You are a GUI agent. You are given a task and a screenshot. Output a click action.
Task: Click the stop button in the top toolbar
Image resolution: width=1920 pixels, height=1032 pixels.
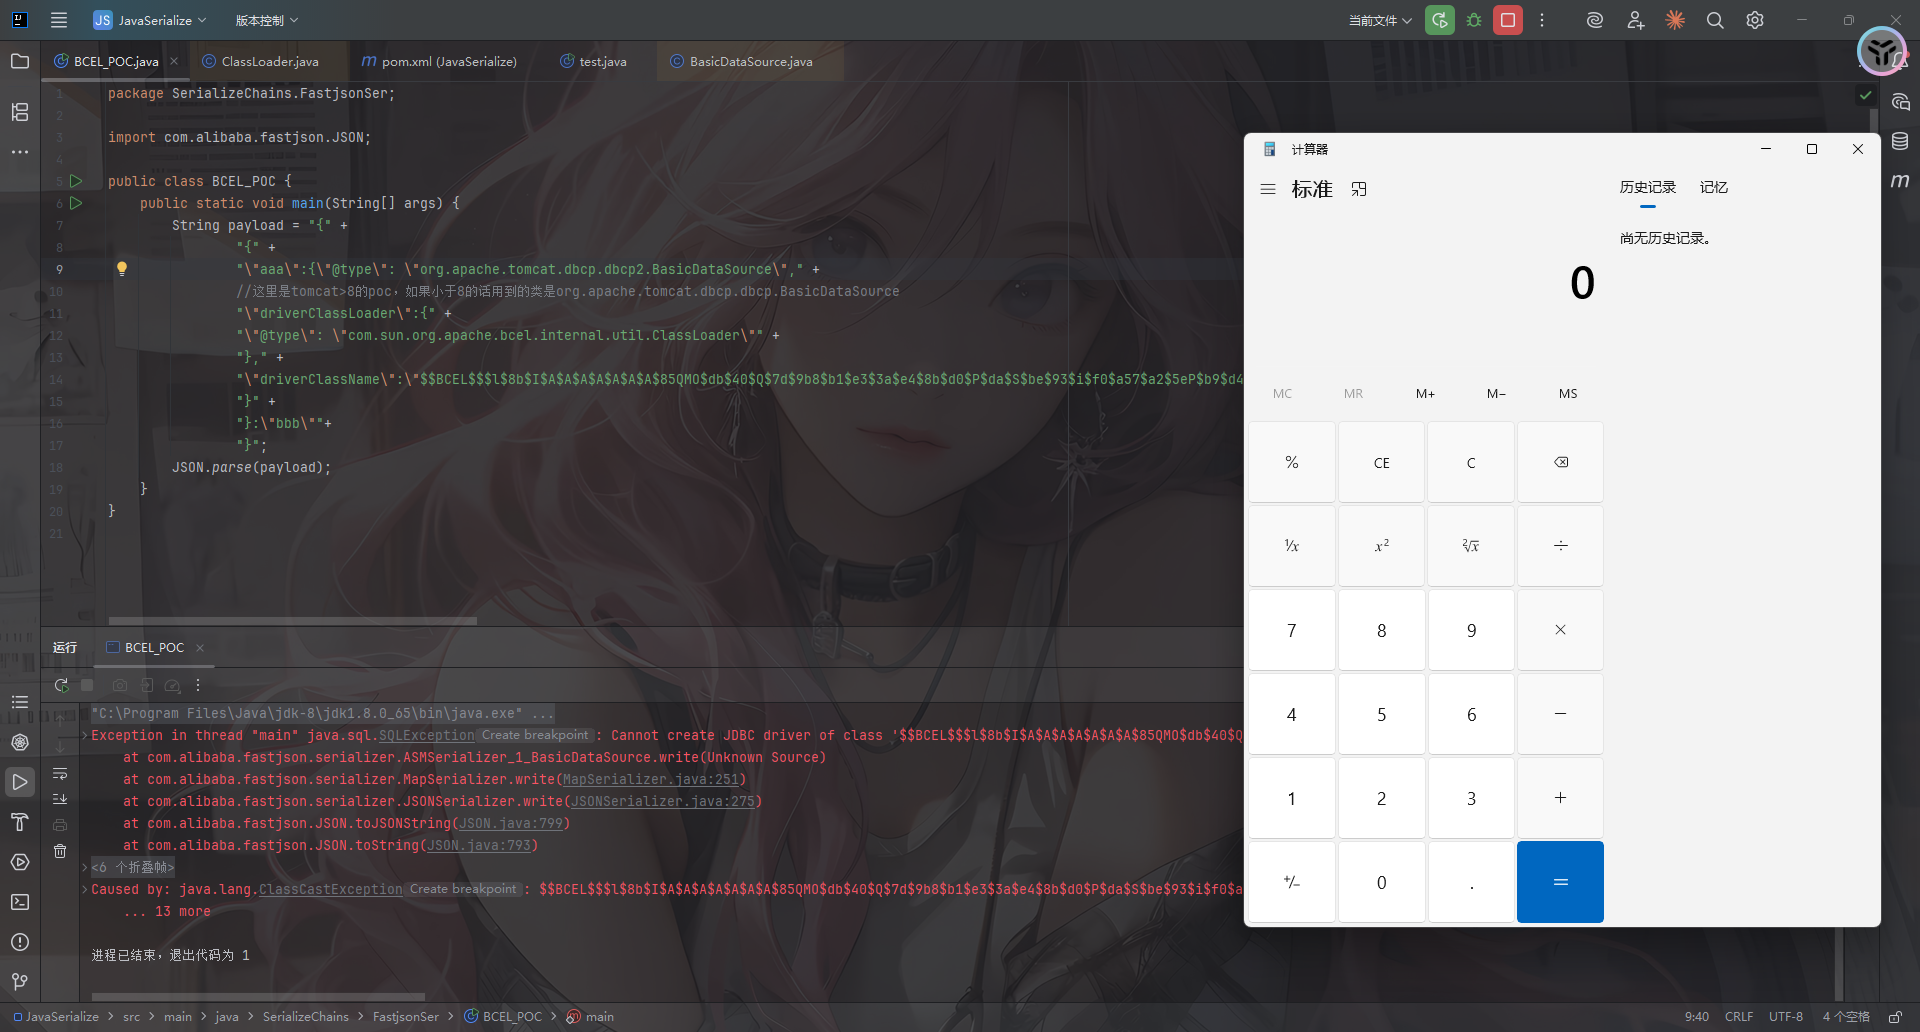coord(1507,20)
